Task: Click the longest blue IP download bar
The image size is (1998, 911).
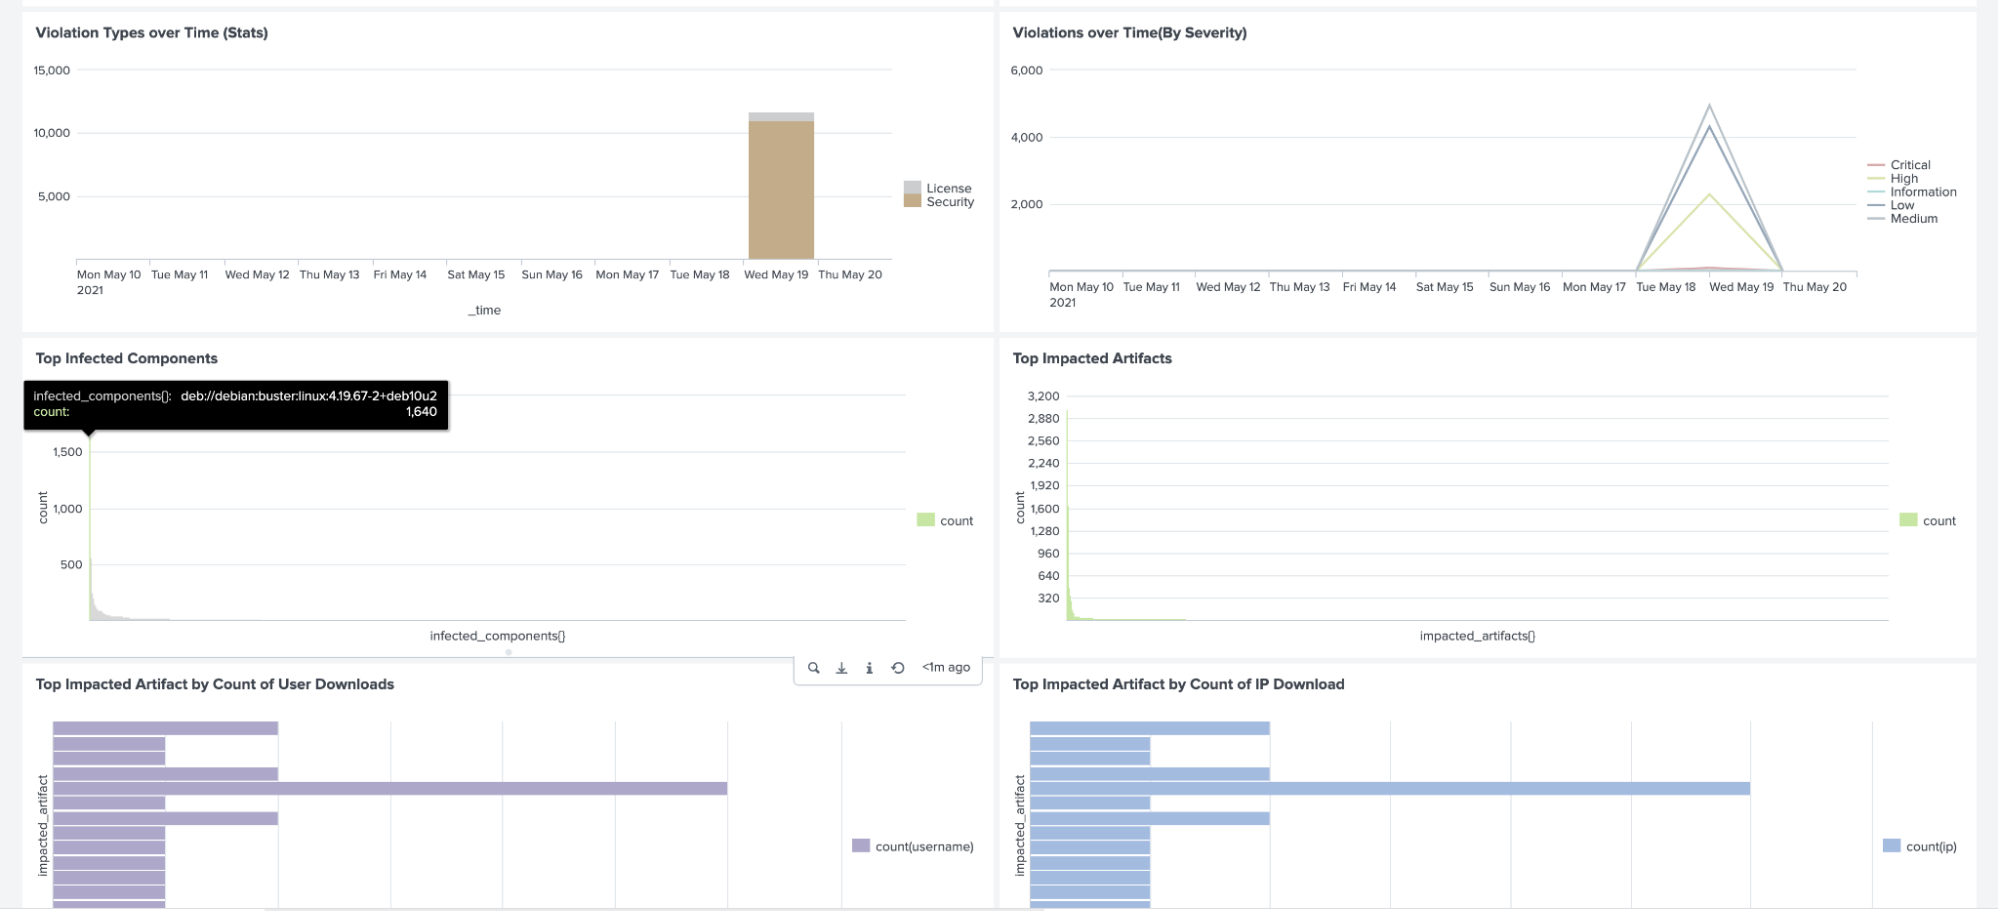Action: click(1389, 789)
